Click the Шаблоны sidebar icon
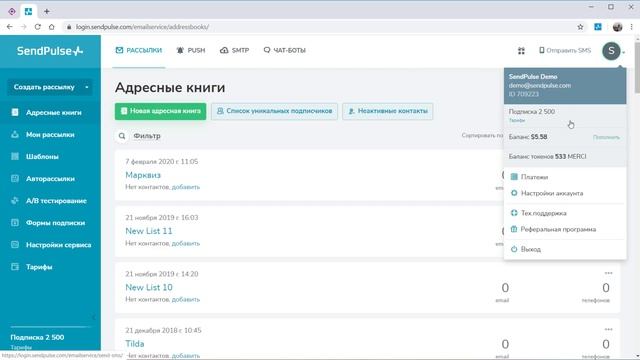640x360 pixels. click(x=15, y=156)
